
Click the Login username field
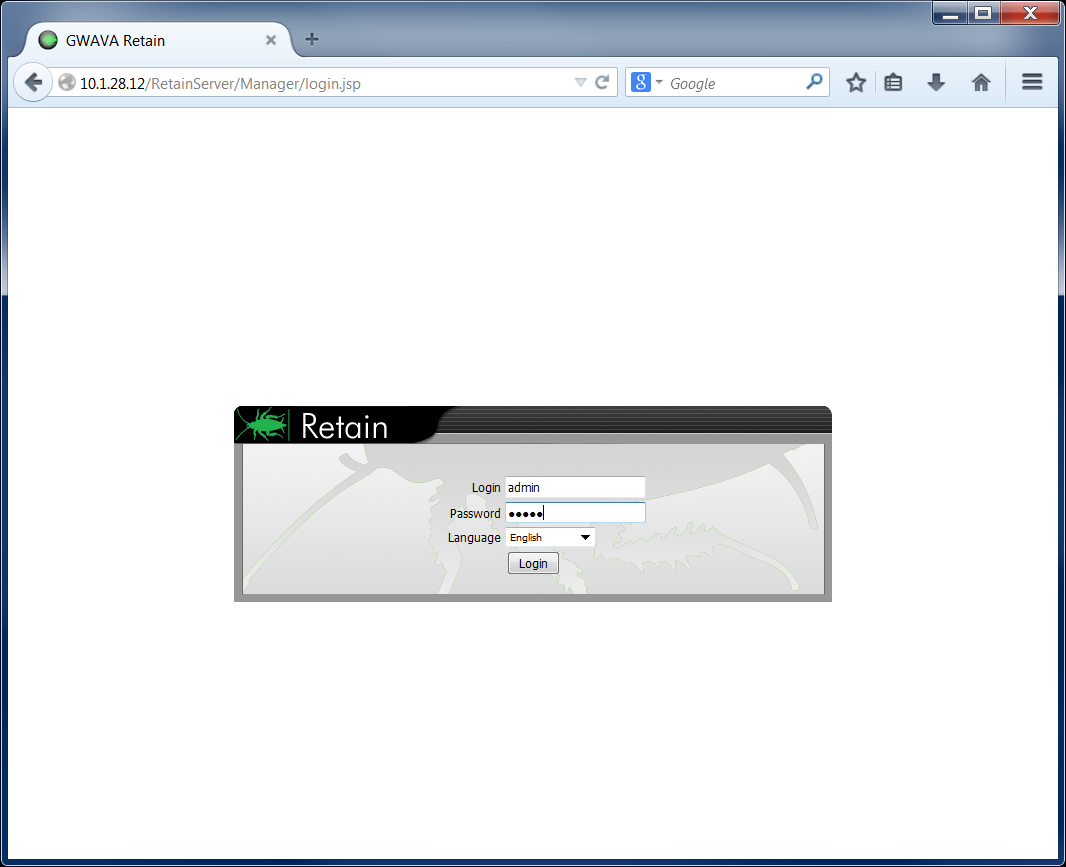tap(575, 488)
